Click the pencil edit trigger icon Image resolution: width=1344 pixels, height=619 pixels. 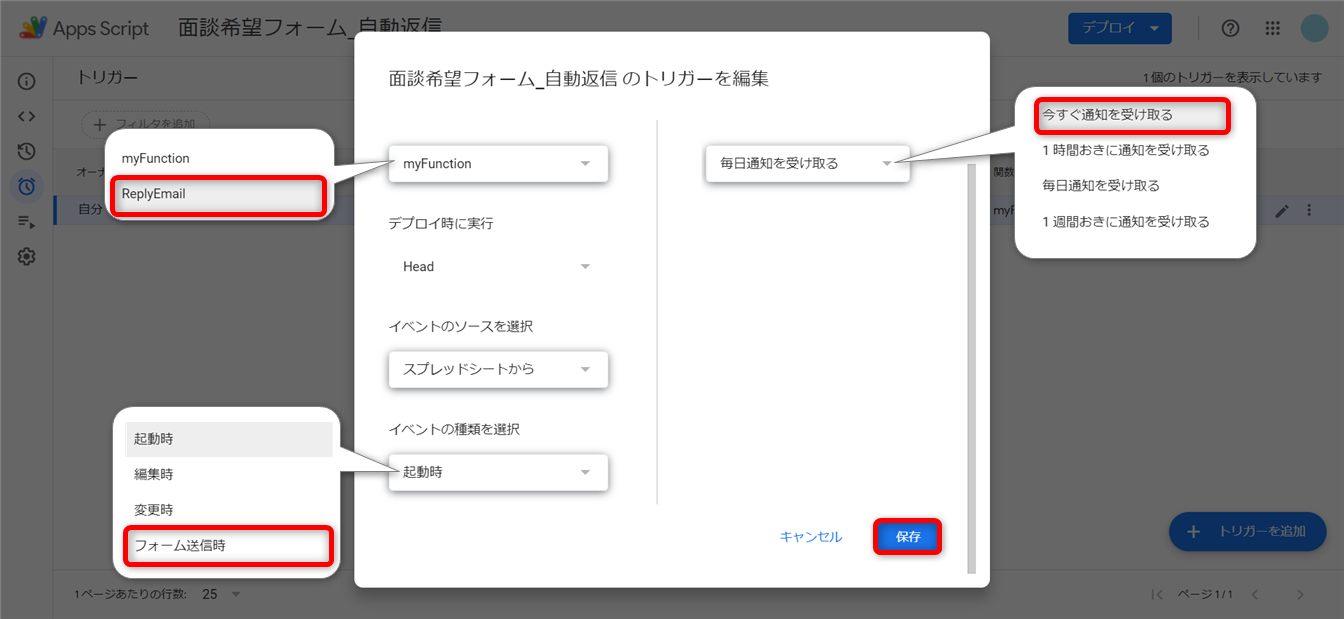coord(1282,210)
